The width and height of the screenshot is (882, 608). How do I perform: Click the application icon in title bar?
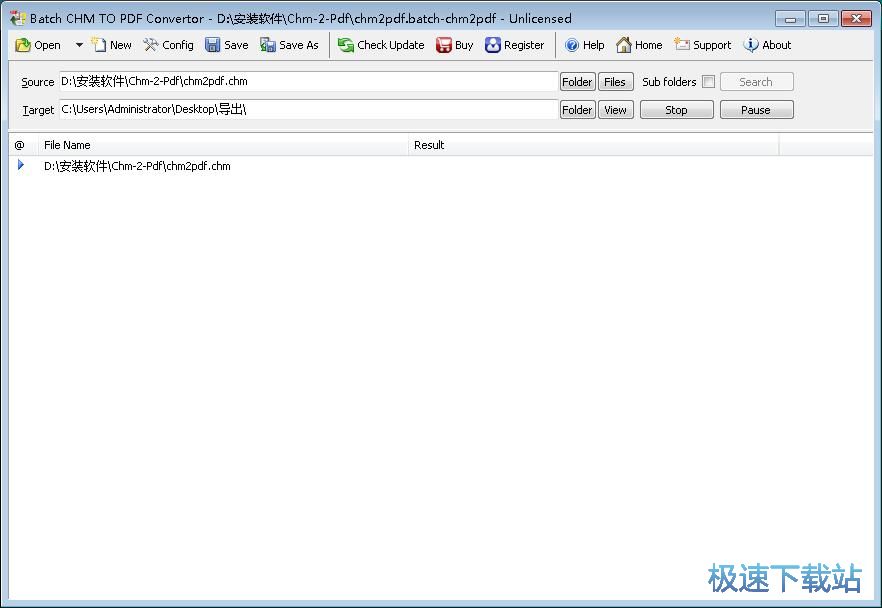17,19
